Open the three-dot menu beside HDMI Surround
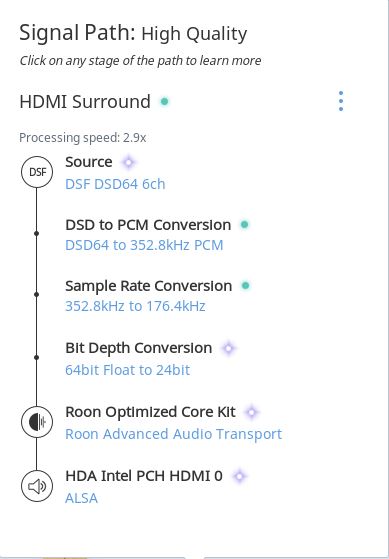 [x=341, y=101]
